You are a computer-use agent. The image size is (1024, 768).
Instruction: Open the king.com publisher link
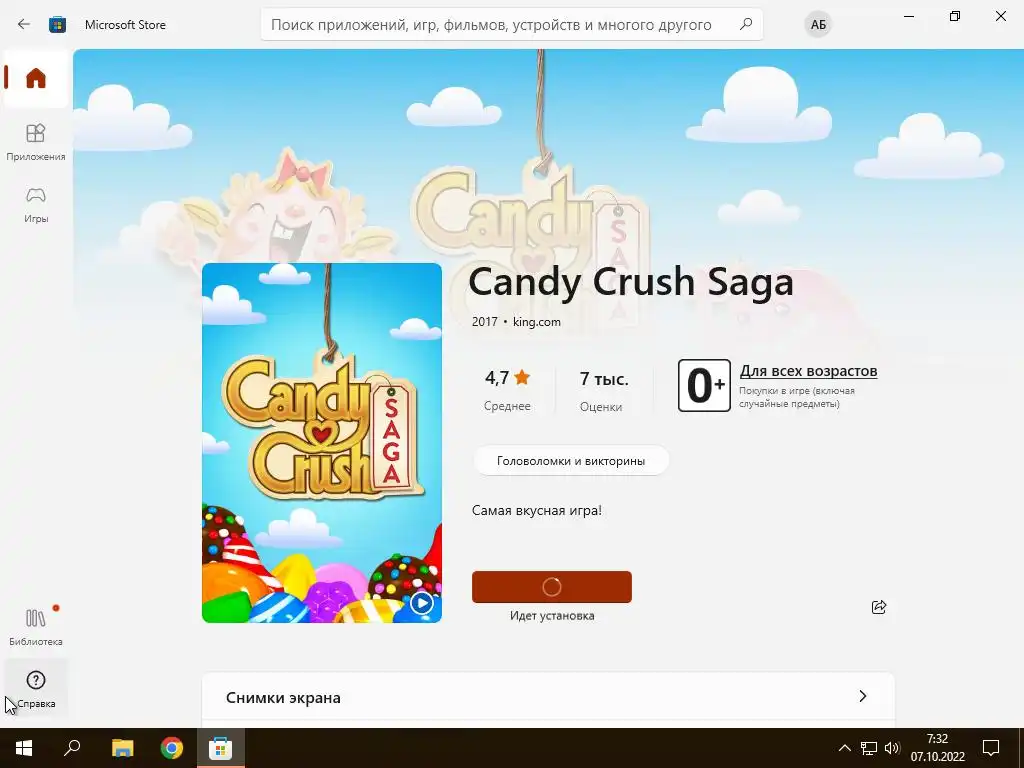[x=536, y=321]
